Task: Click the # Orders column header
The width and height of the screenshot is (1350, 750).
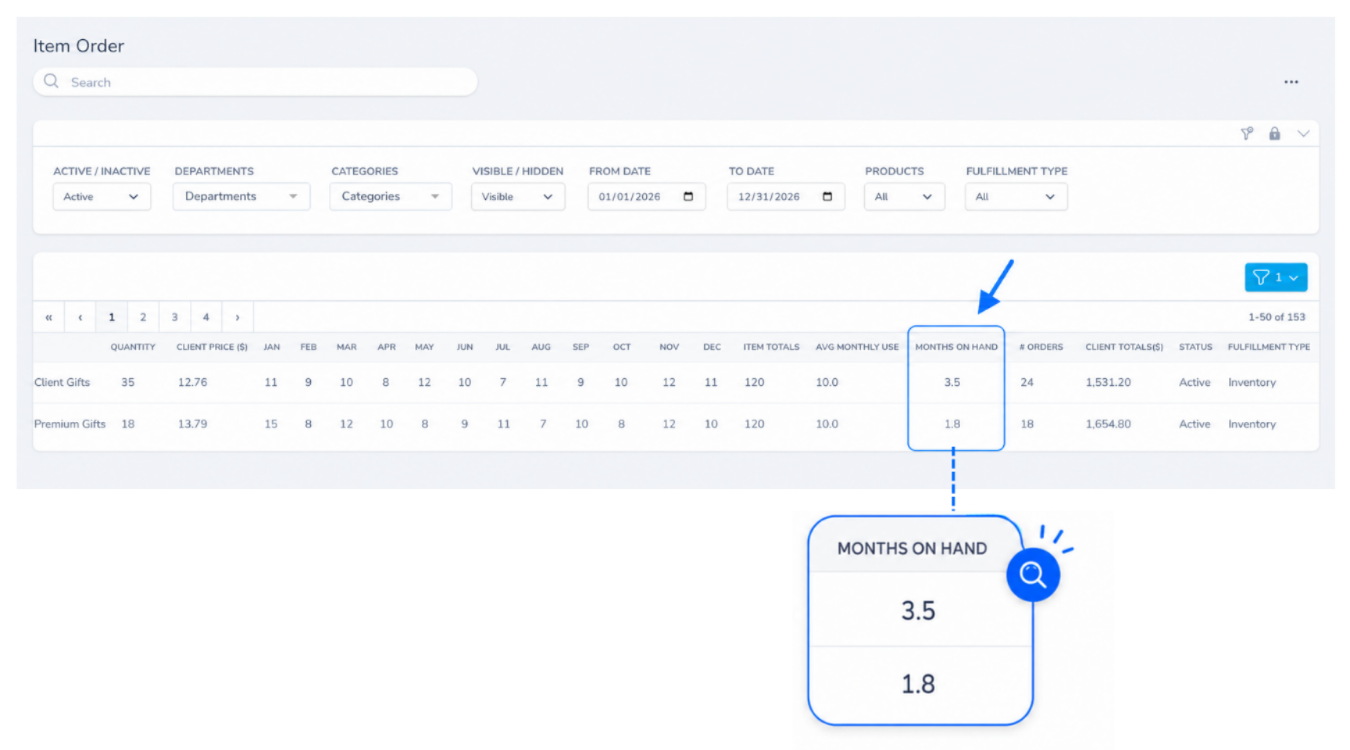Action: (1041, 347)
